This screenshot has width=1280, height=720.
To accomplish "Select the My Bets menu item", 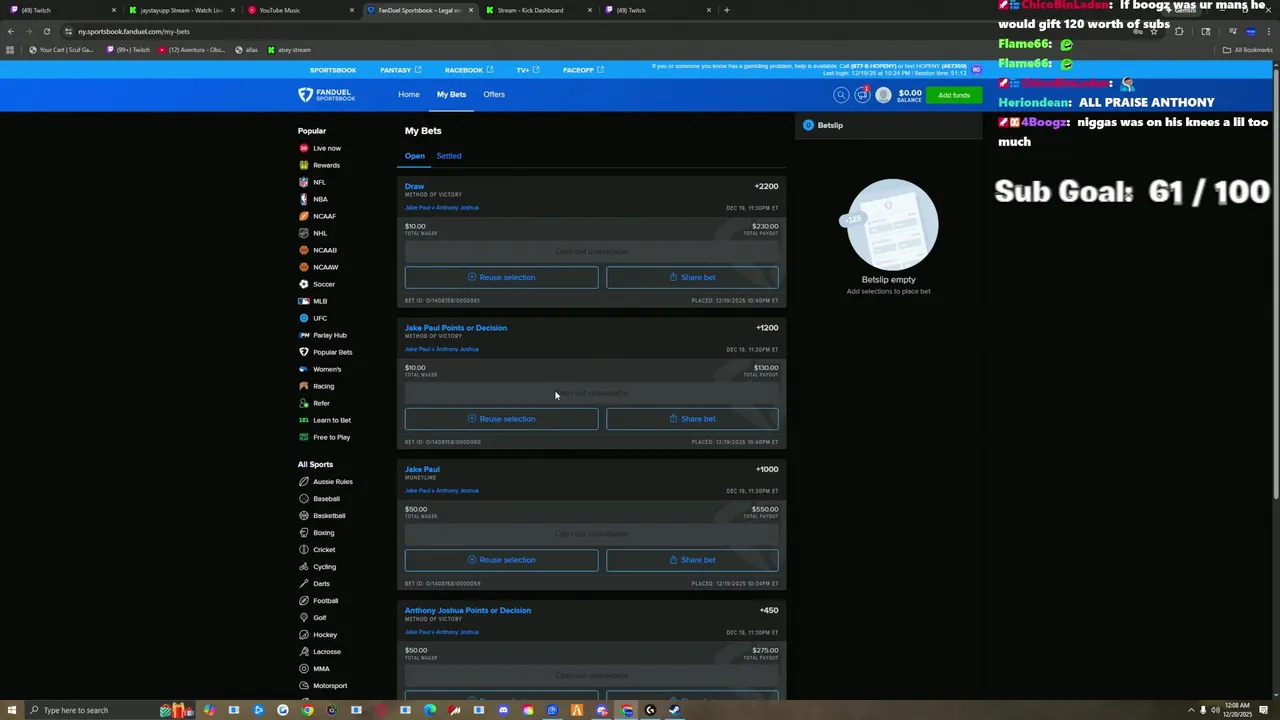I will click(451, 94).
